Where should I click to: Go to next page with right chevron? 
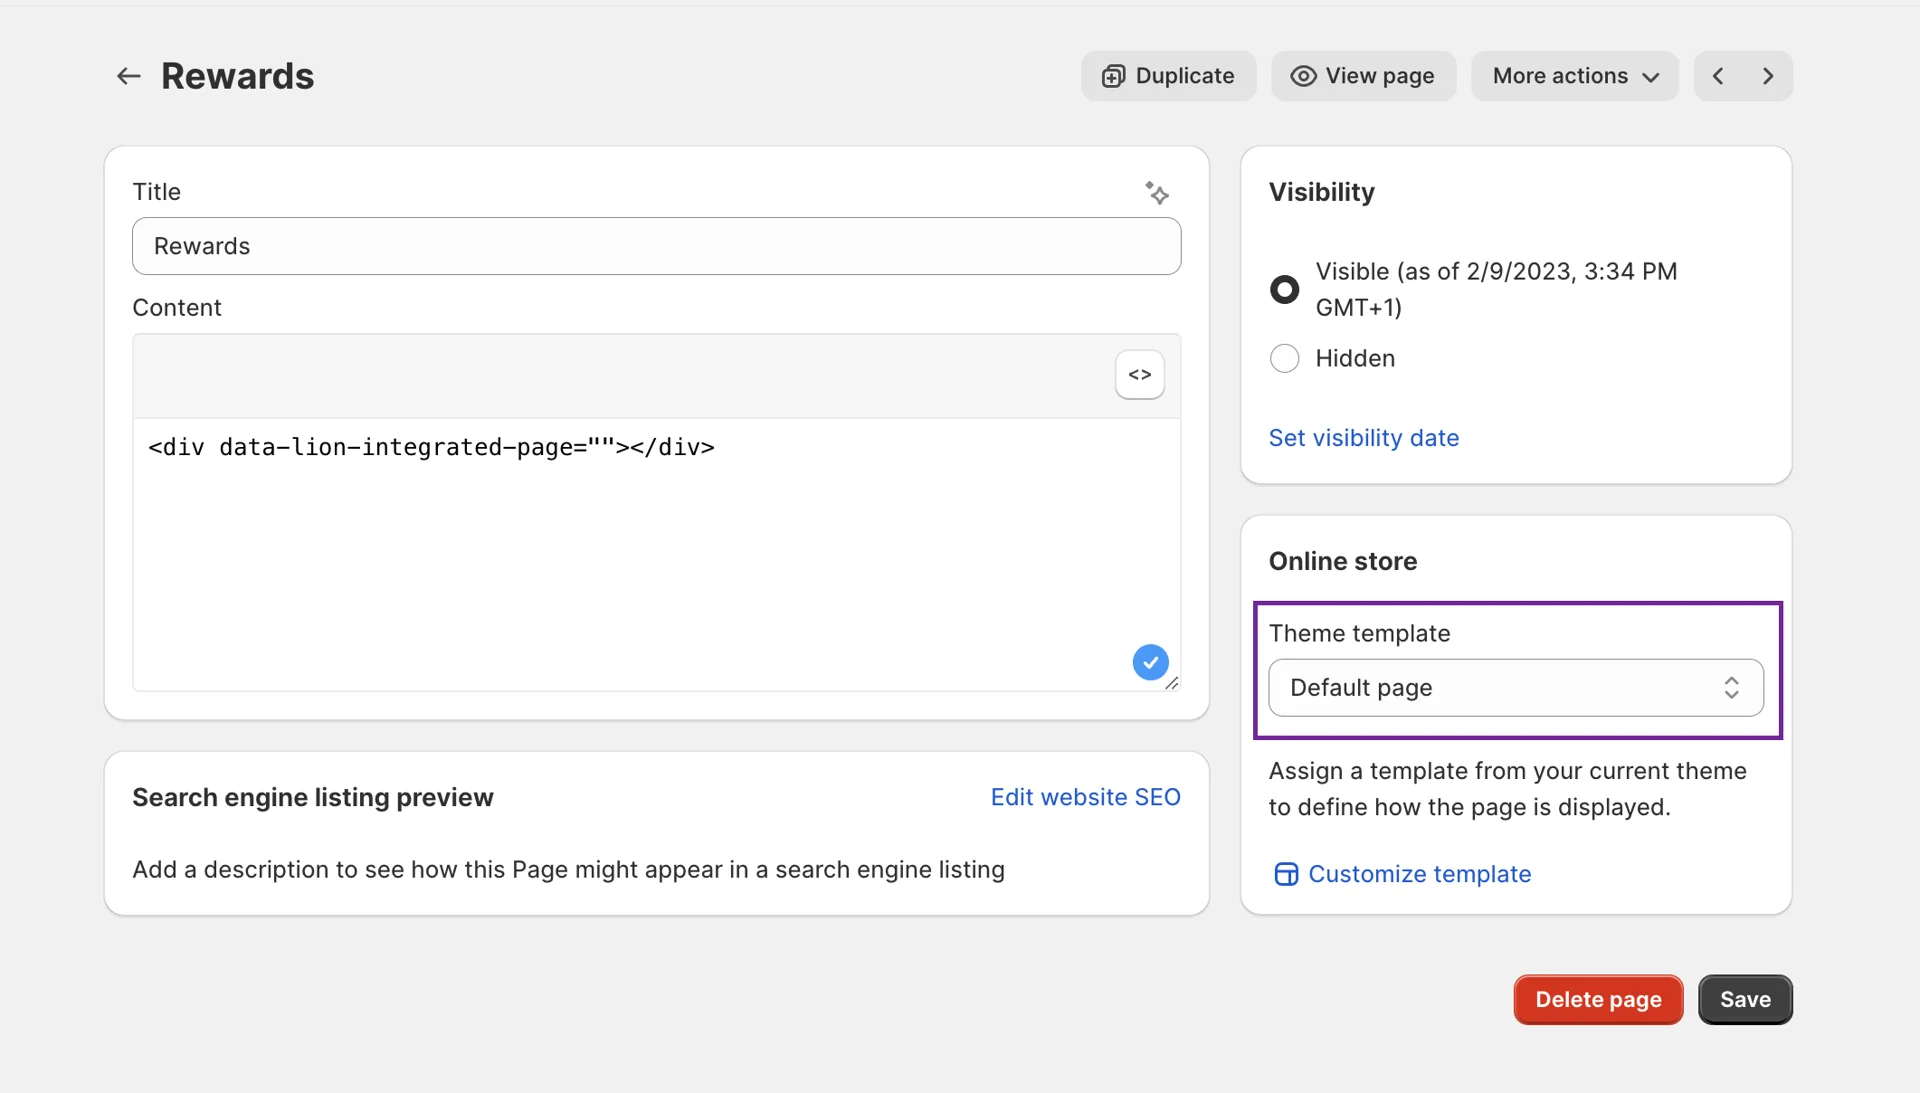[1768, 76]
